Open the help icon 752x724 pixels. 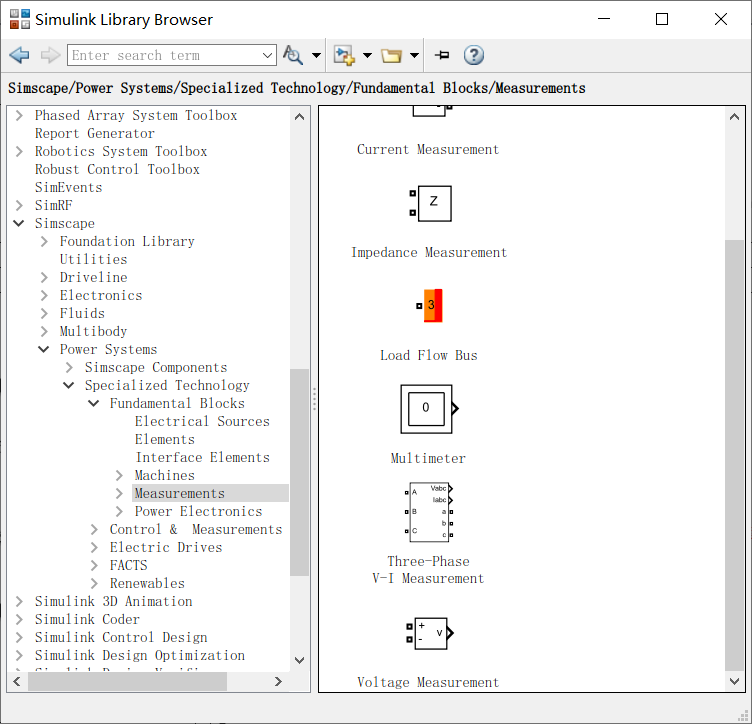(473, 55)
